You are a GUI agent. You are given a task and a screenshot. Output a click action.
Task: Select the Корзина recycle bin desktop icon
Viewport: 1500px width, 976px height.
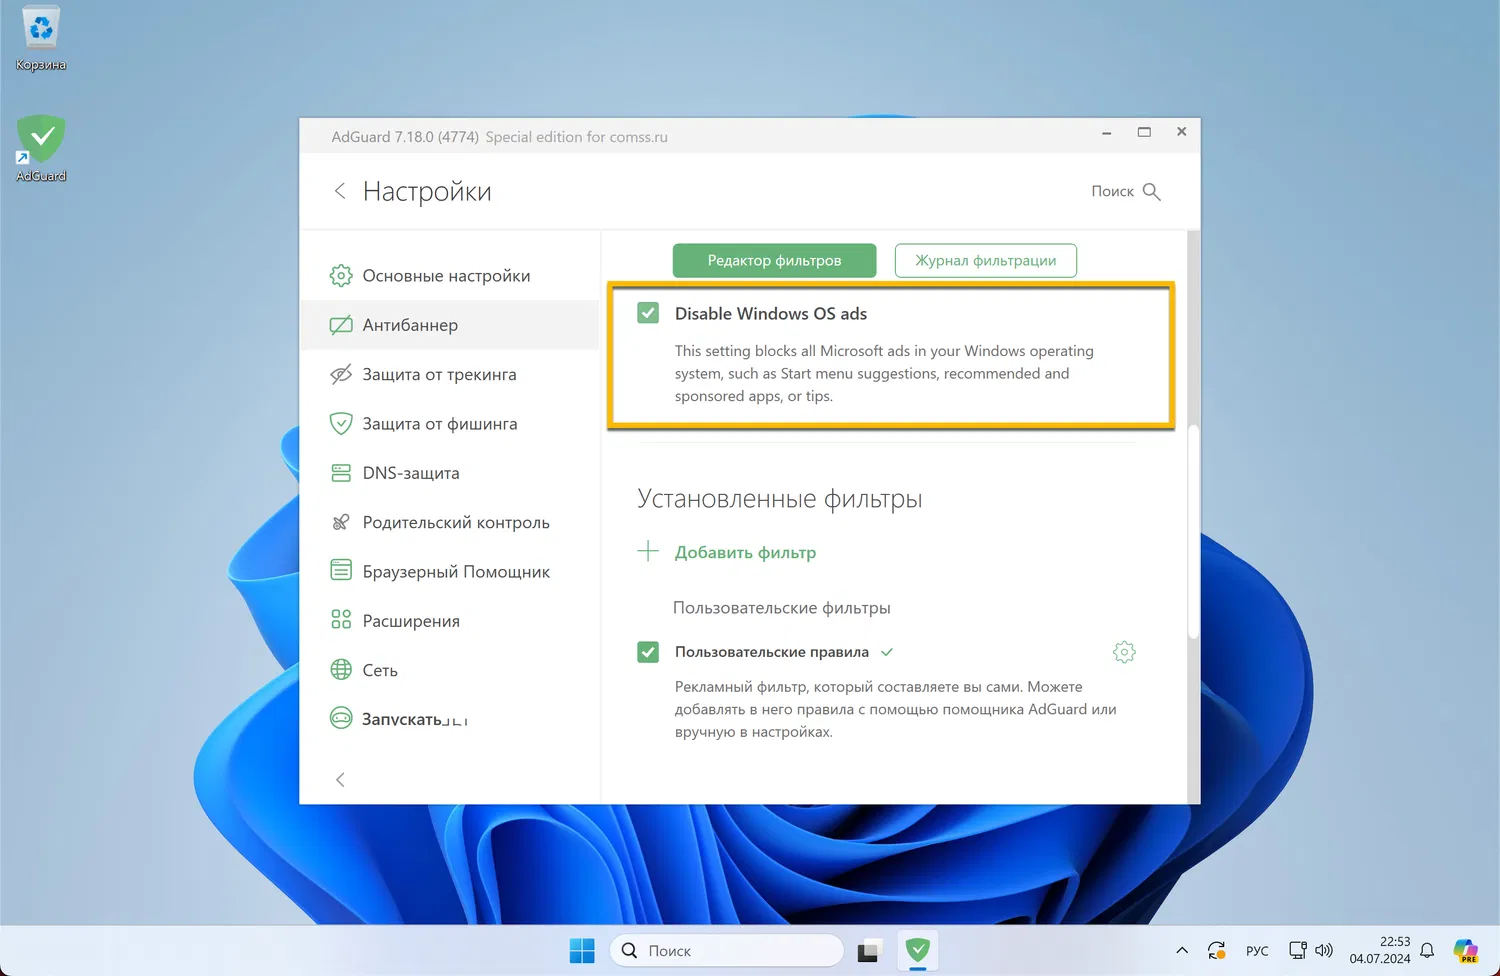click(x=41, y=39)
